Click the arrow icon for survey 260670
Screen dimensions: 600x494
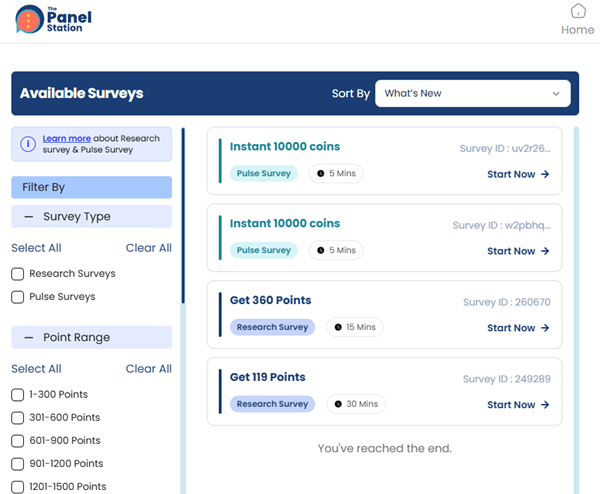pyautogui.click(x=545, y=328)
